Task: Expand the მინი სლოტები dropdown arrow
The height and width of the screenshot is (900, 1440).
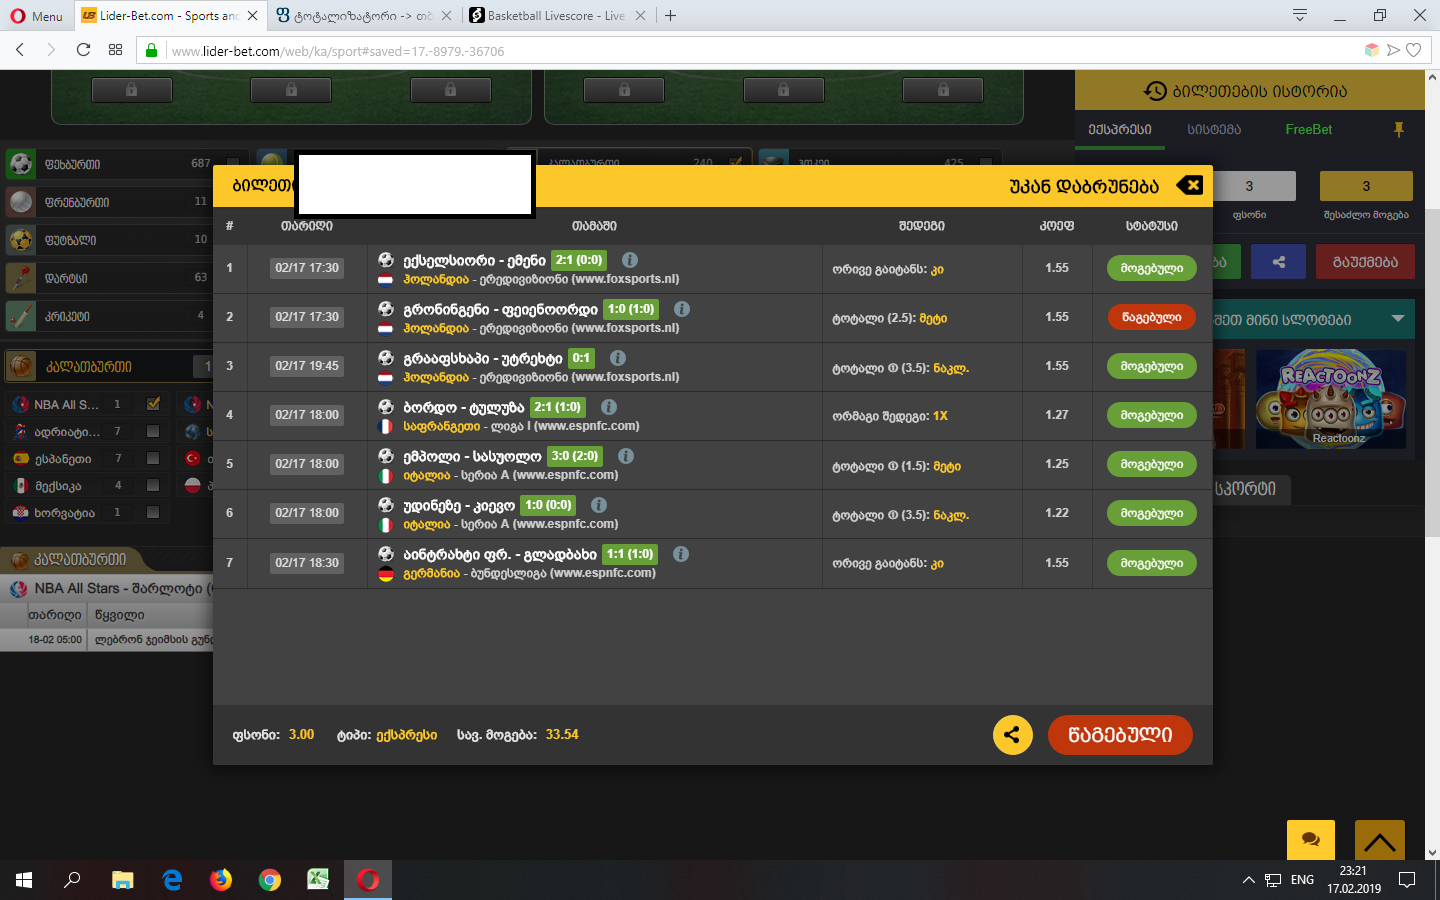Action: point(1398,319)
